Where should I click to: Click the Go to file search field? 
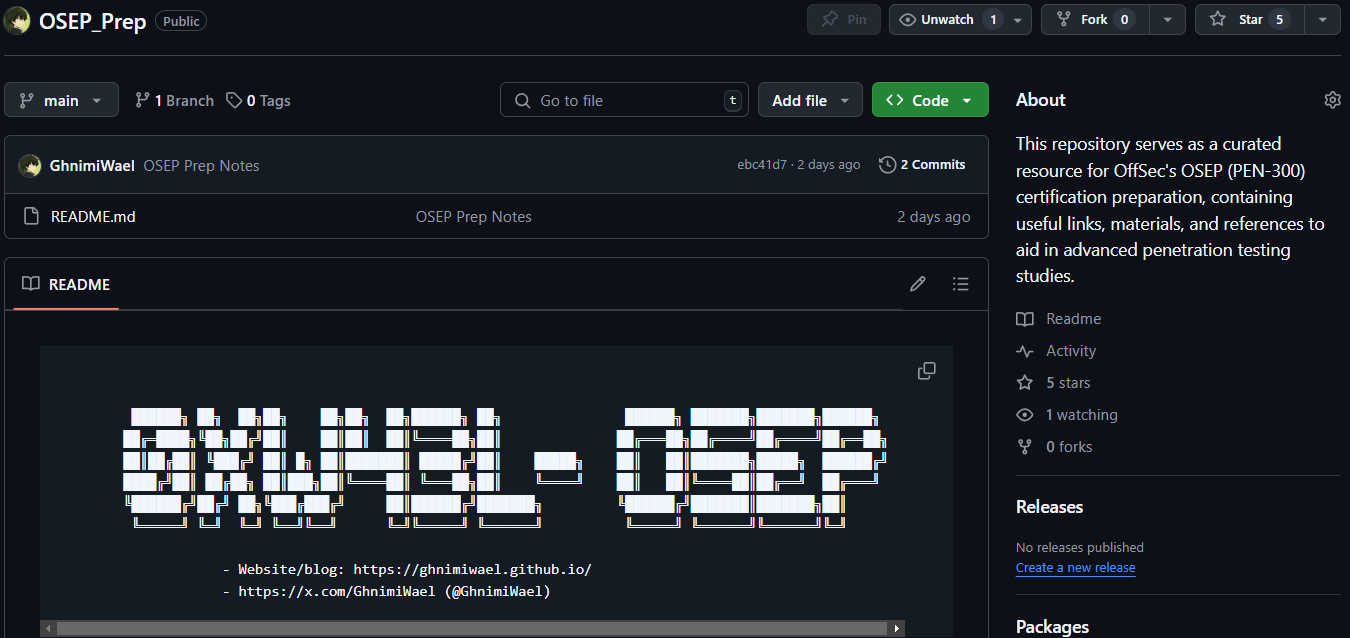pos(625,100)
